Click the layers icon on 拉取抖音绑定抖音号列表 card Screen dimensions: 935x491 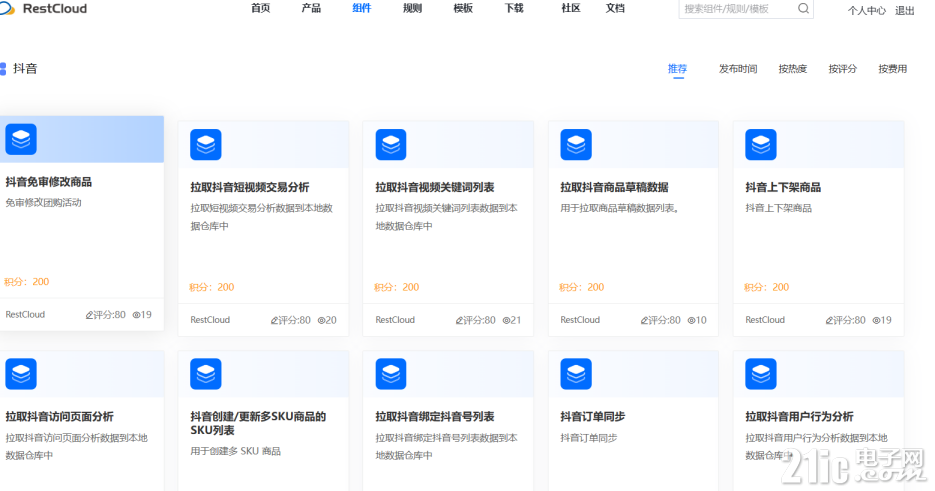(391, 374)
